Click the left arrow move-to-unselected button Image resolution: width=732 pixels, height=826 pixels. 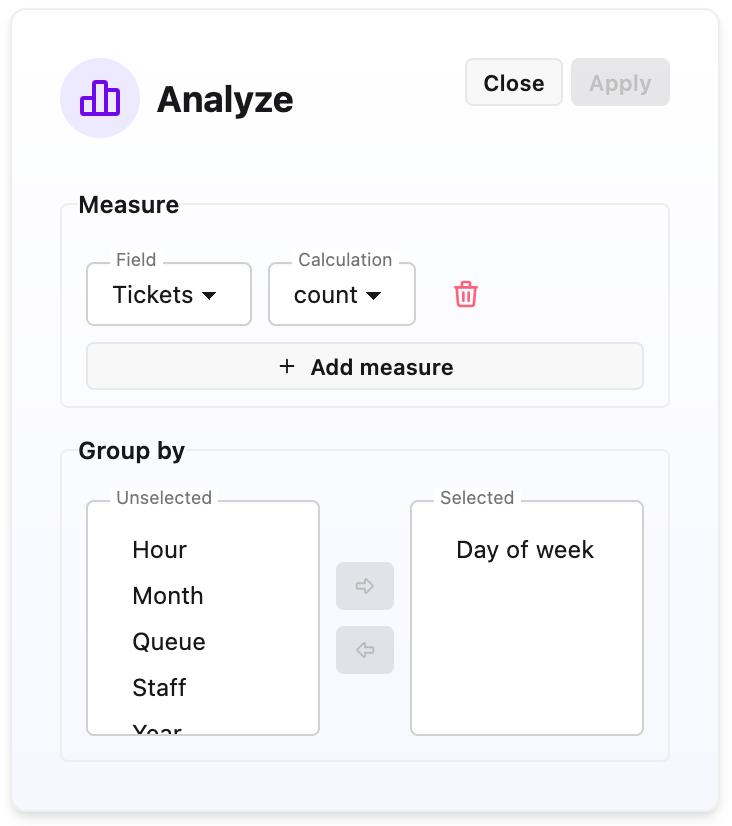(365, 650)
